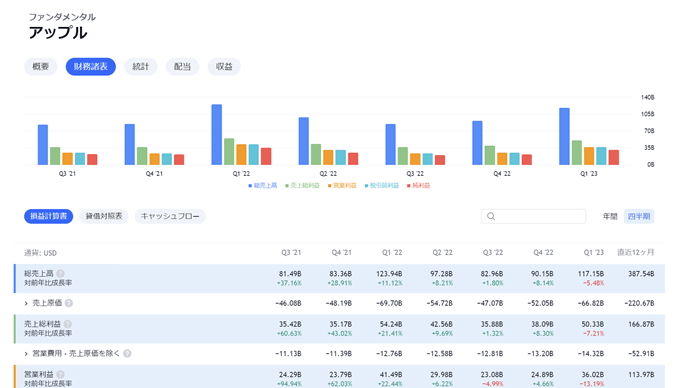Toggle 売上総利益 series in chart legend
This screenshot has width=680, height=388.
point(303,186)
